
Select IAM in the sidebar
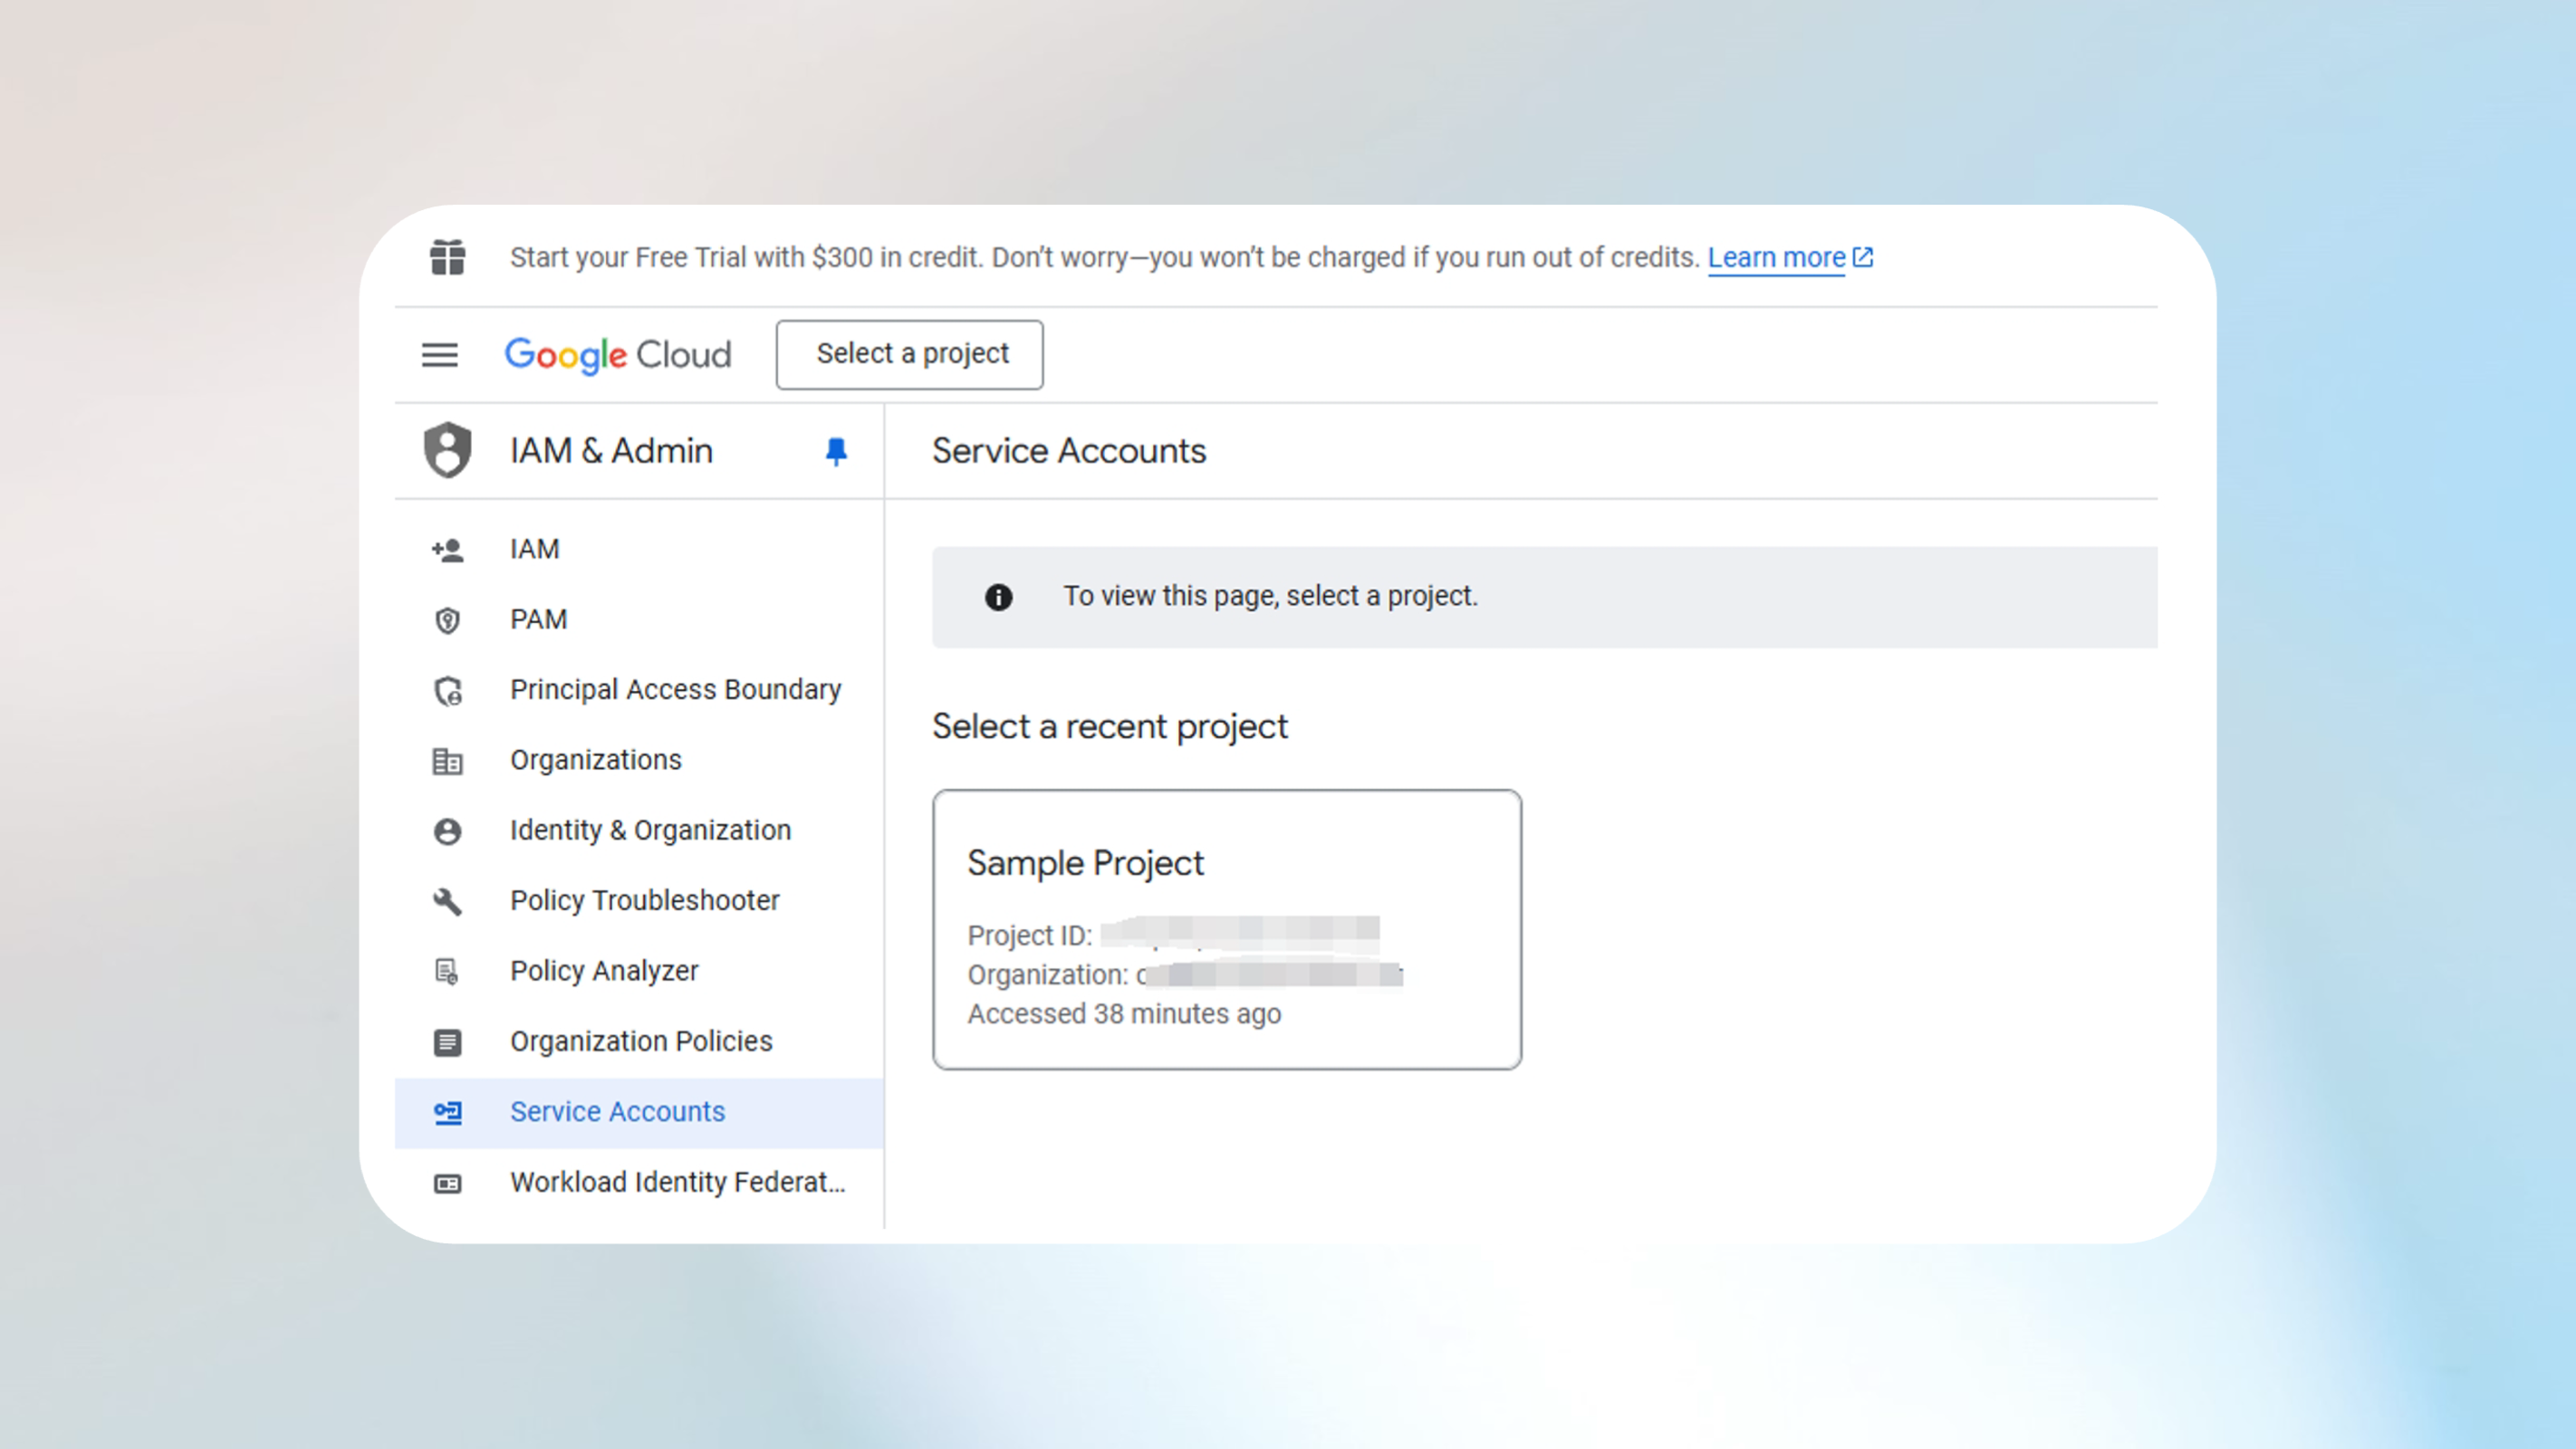coord(533,548)
